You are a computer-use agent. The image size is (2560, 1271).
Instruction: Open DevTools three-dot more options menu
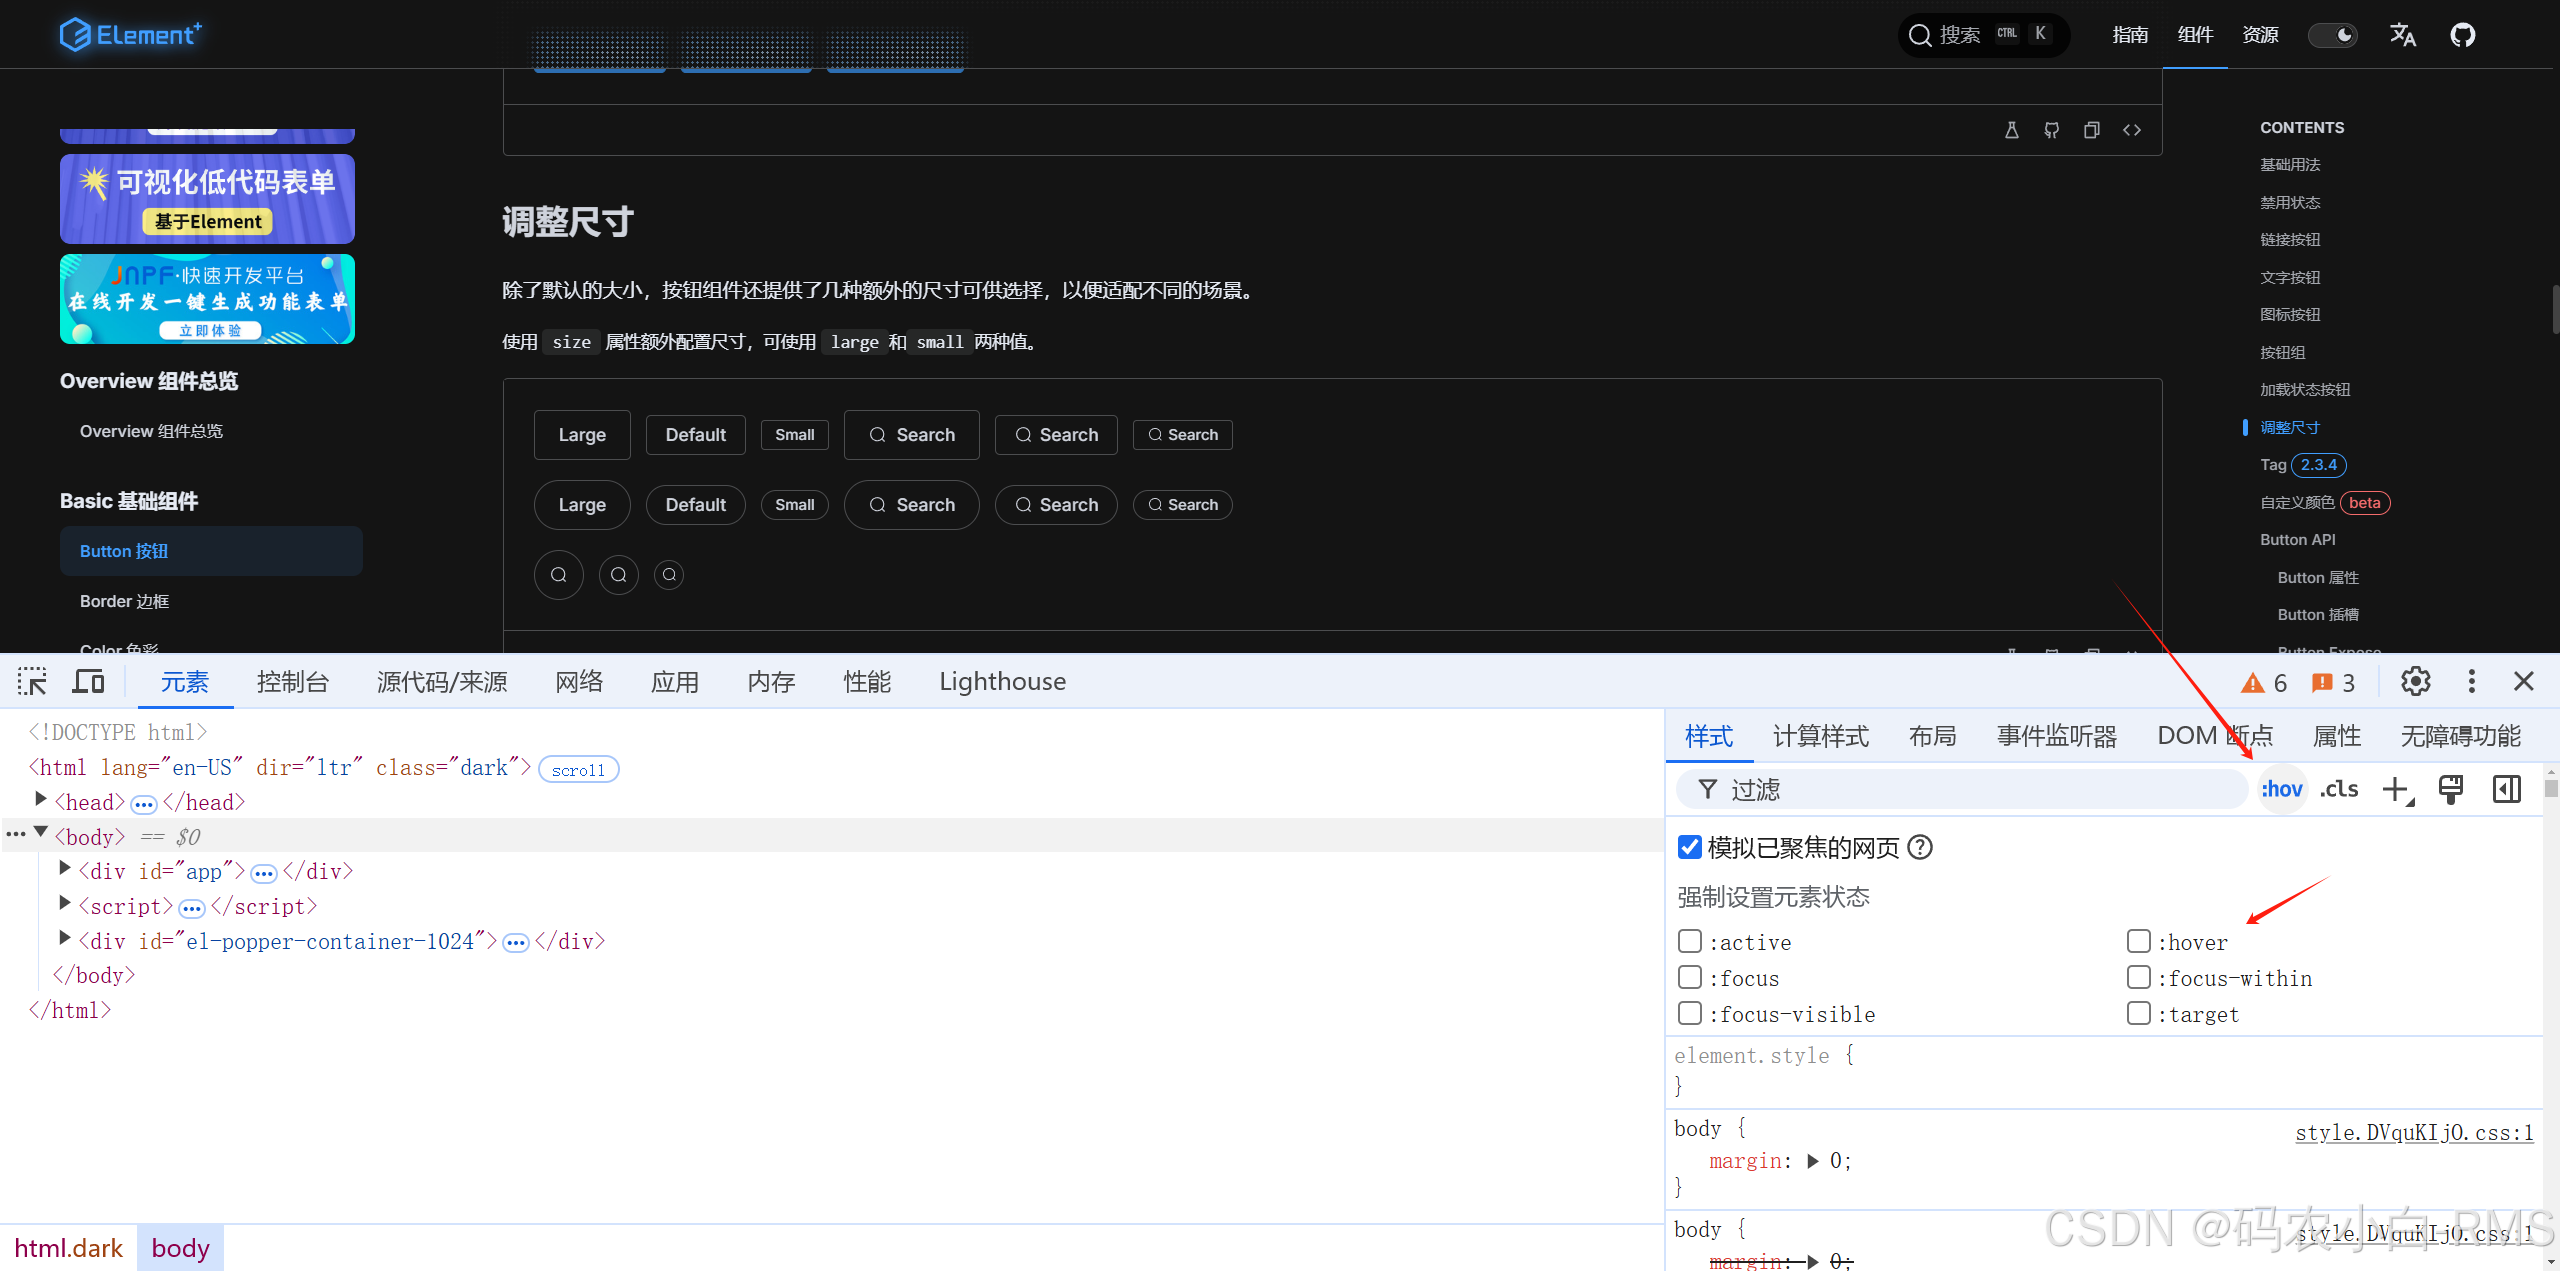pos(2471,682)
